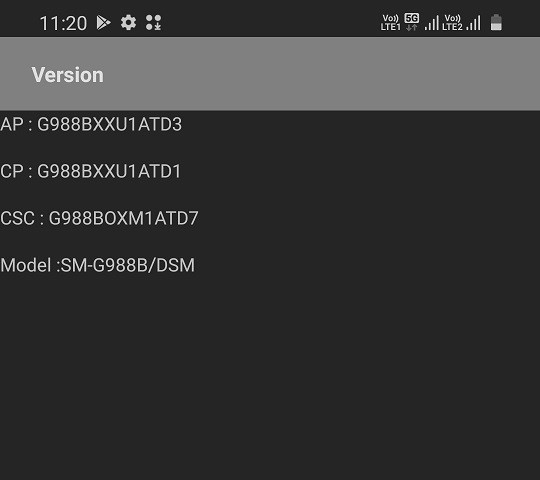Tap the CP label text
Viewport: 540px width, 480px height.
pyautogui.click(x=12, y=171)
